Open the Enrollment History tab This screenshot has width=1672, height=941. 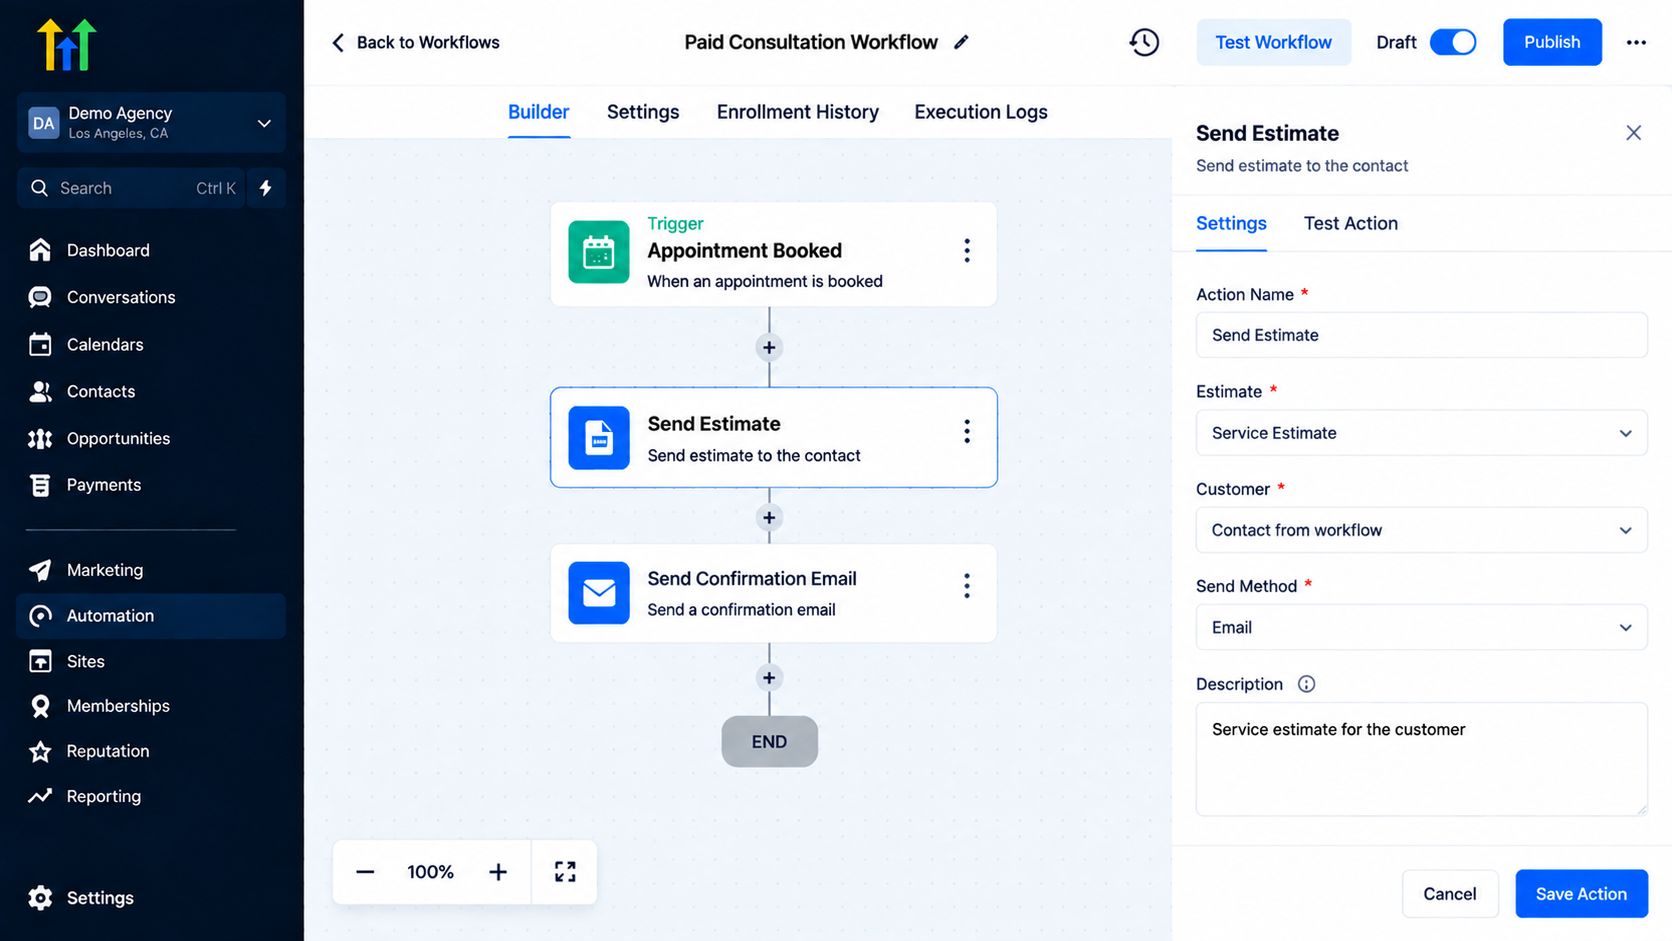[x=798, y=112]
